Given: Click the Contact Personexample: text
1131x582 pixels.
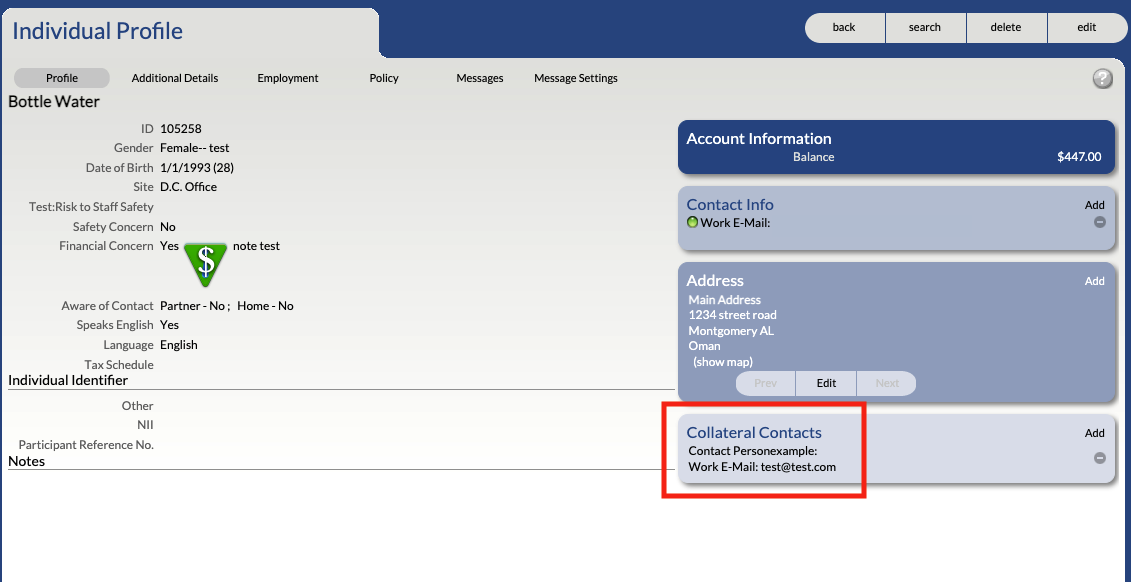Looking at the screenshot, I should coord(752,451).
